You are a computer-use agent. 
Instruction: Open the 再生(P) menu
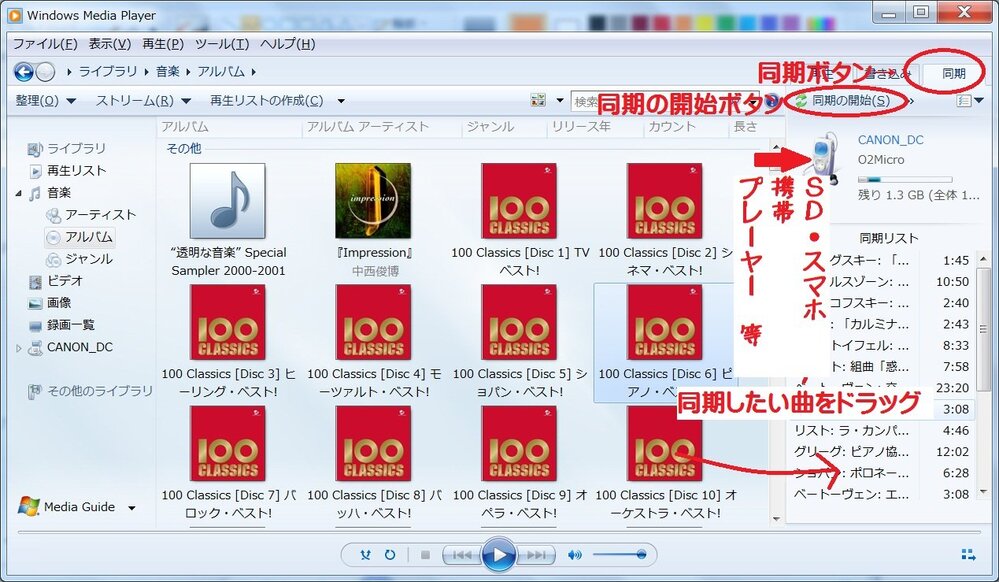[163, 44]
